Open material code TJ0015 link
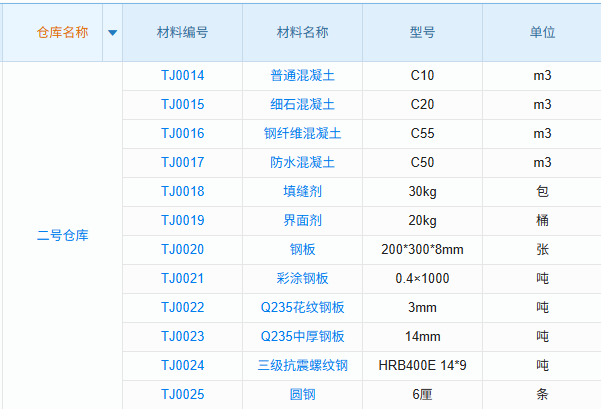Viewport: 601px width, 409px height. click(x=182, y=104)
